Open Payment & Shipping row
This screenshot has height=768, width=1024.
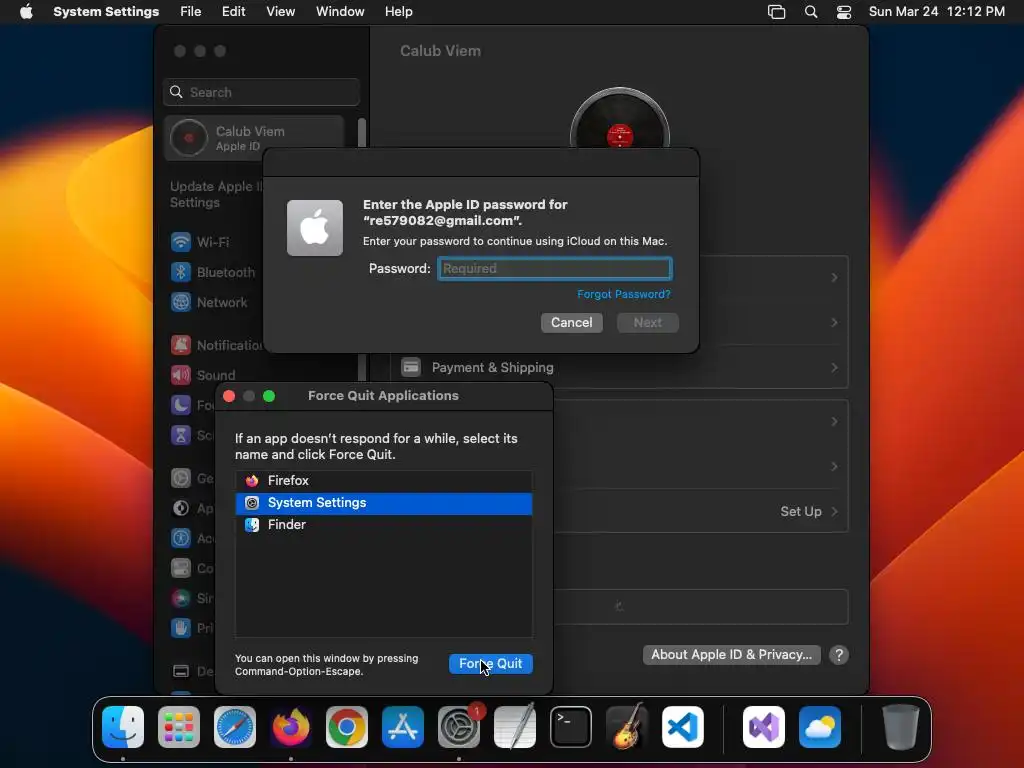coord(619,367)
